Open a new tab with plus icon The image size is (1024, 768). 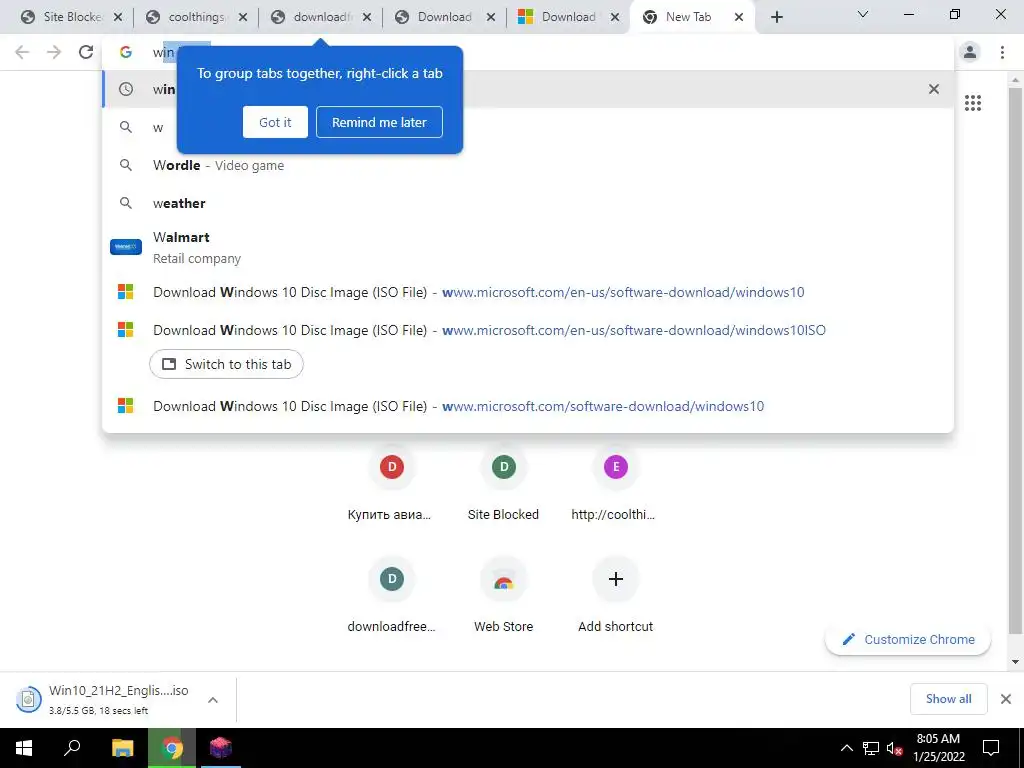tap(776, 17)
